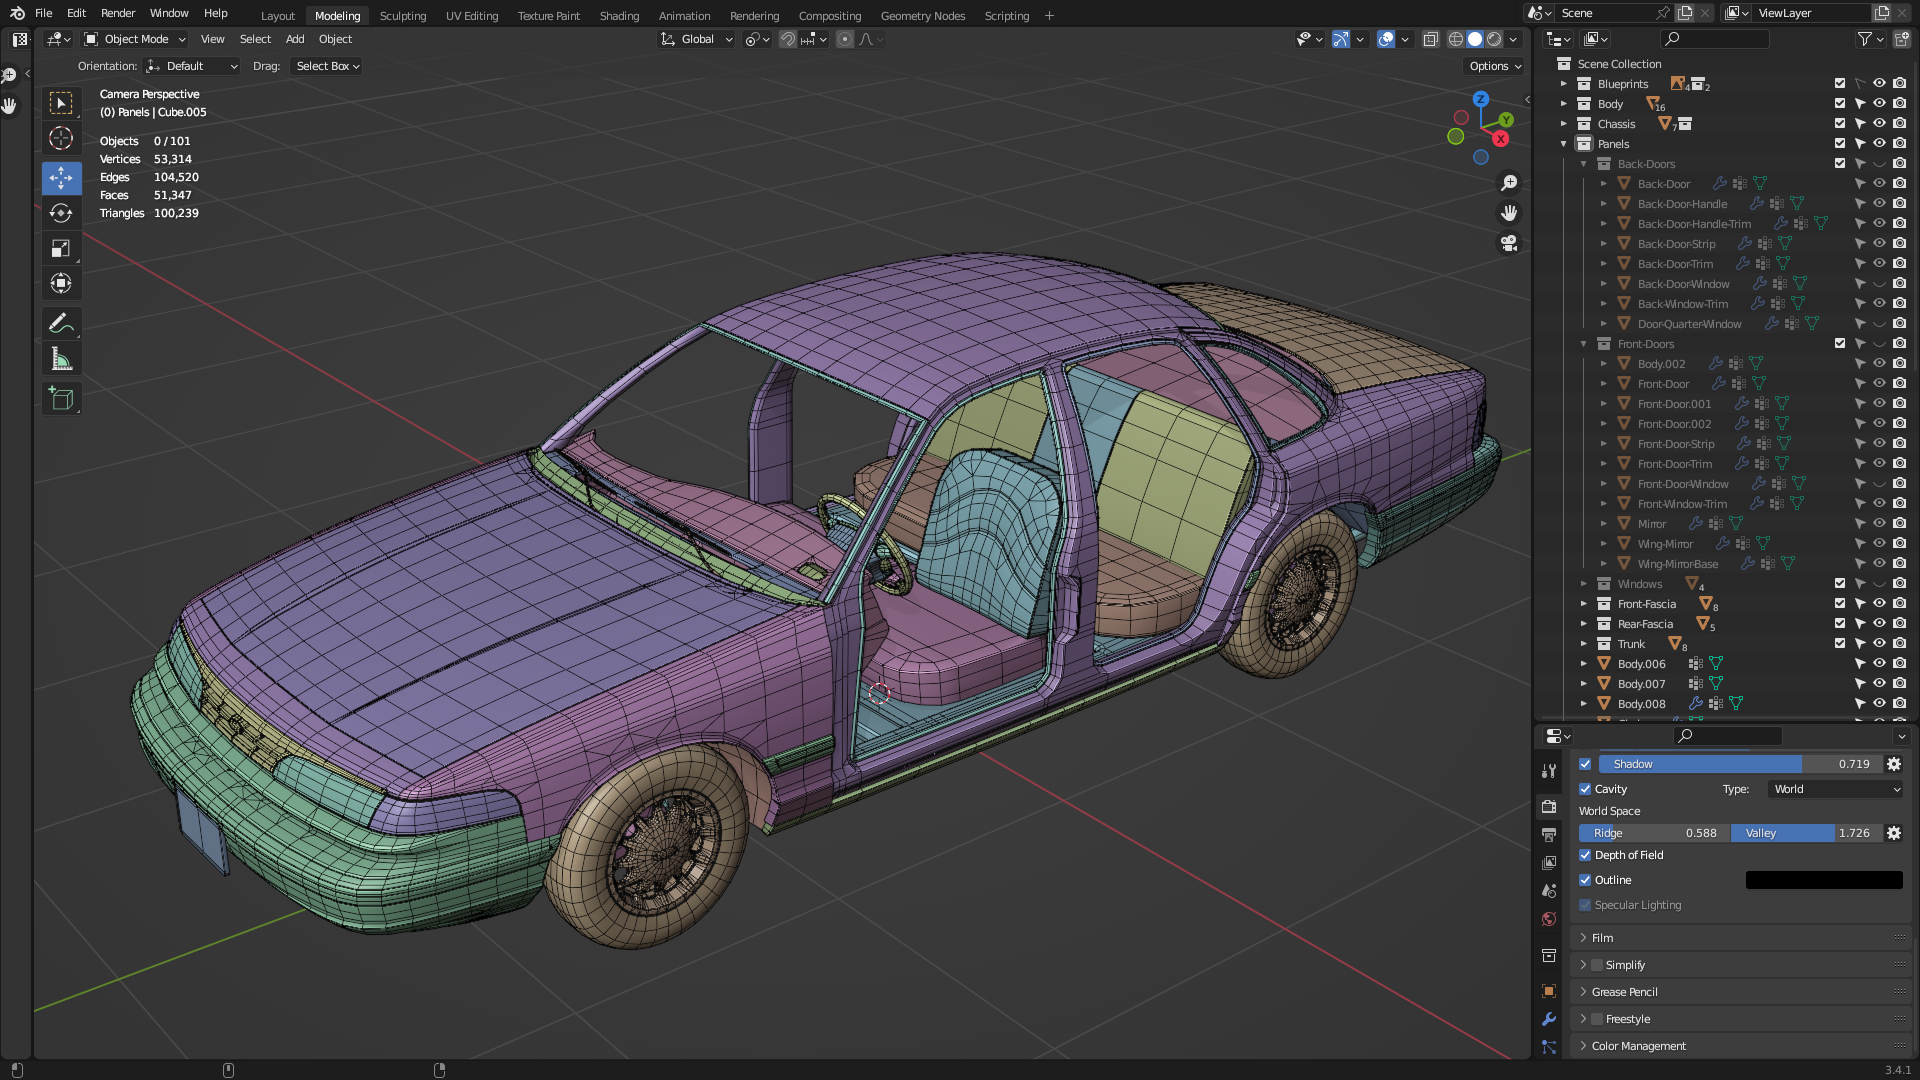Collapse the Front-Doors collection
The width and height of the screenshot is (1920, 1080).
point(1584,344)
